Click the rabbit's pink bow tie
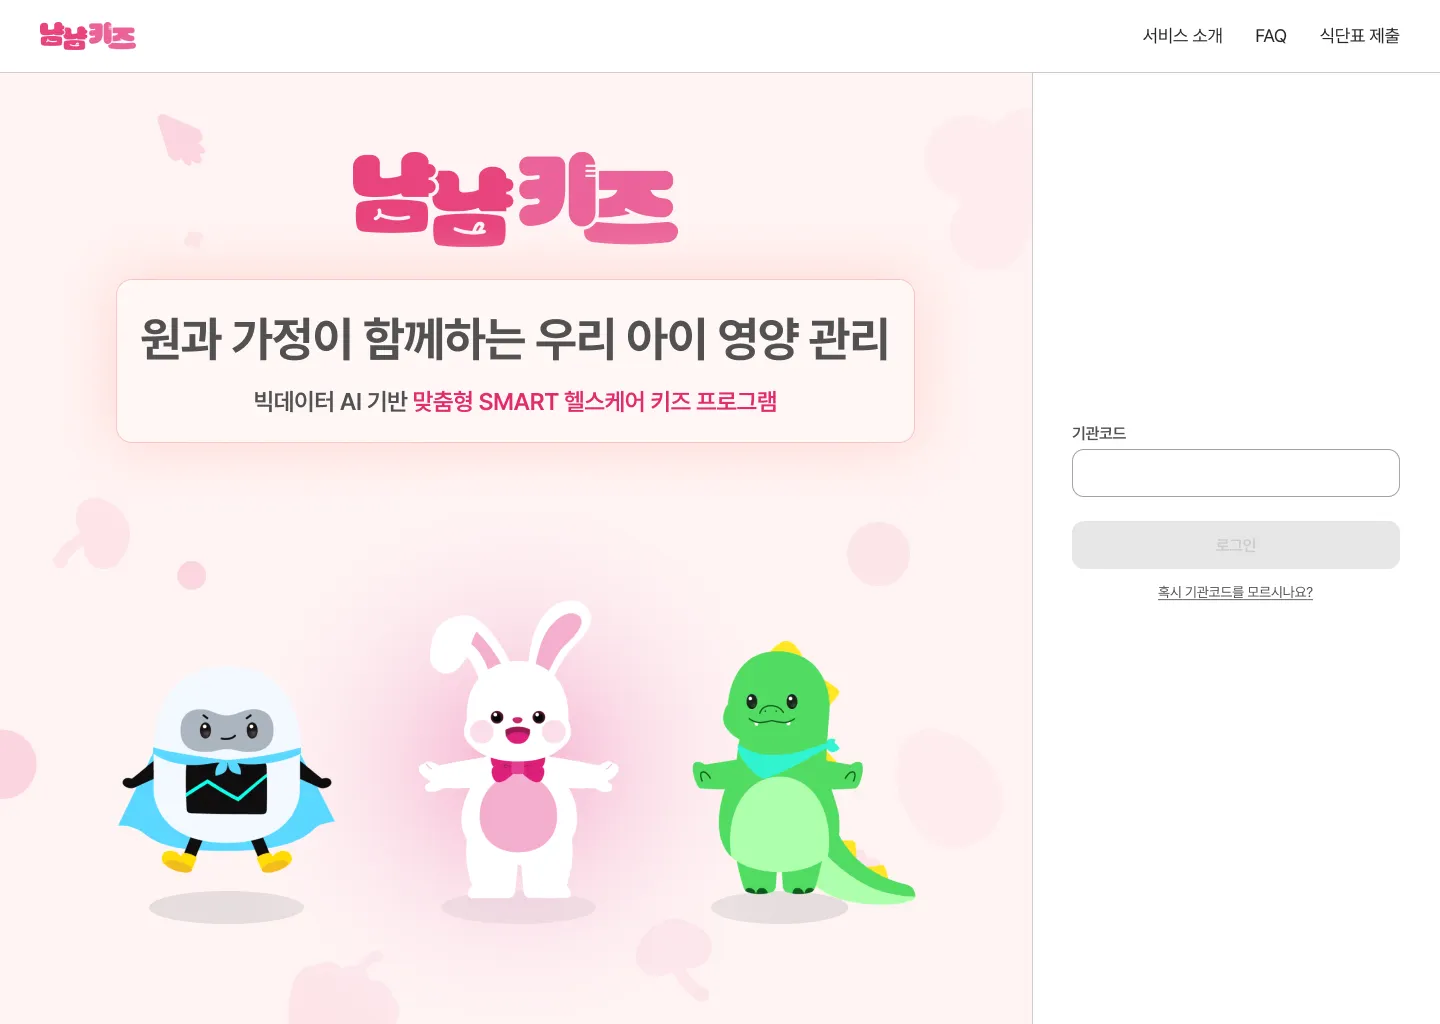The image size is (1440, 1024). pyautogui.click(x=518, y=770)
